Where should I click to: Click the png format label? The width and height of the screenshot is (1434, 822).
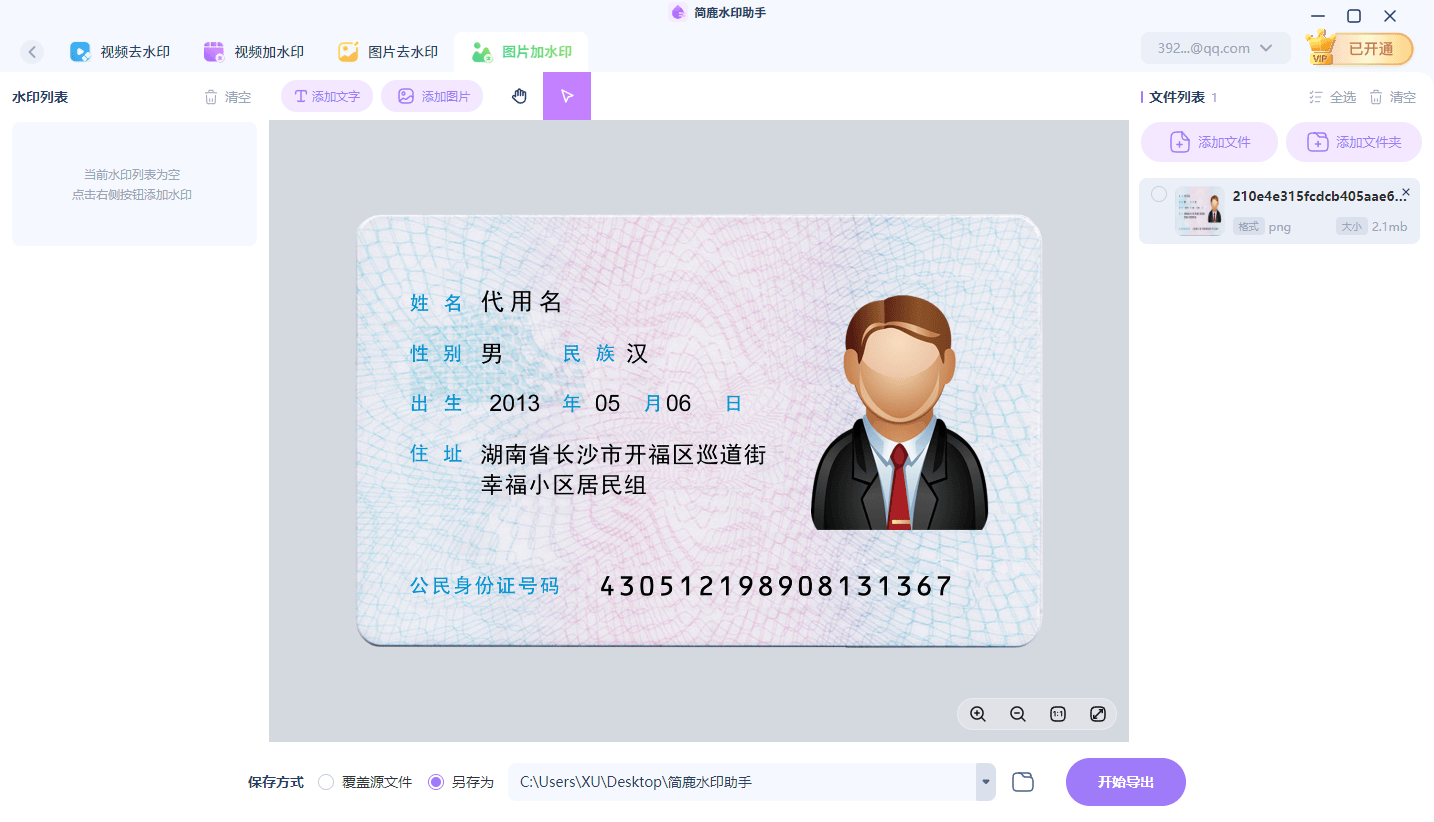pos(1280,227)
